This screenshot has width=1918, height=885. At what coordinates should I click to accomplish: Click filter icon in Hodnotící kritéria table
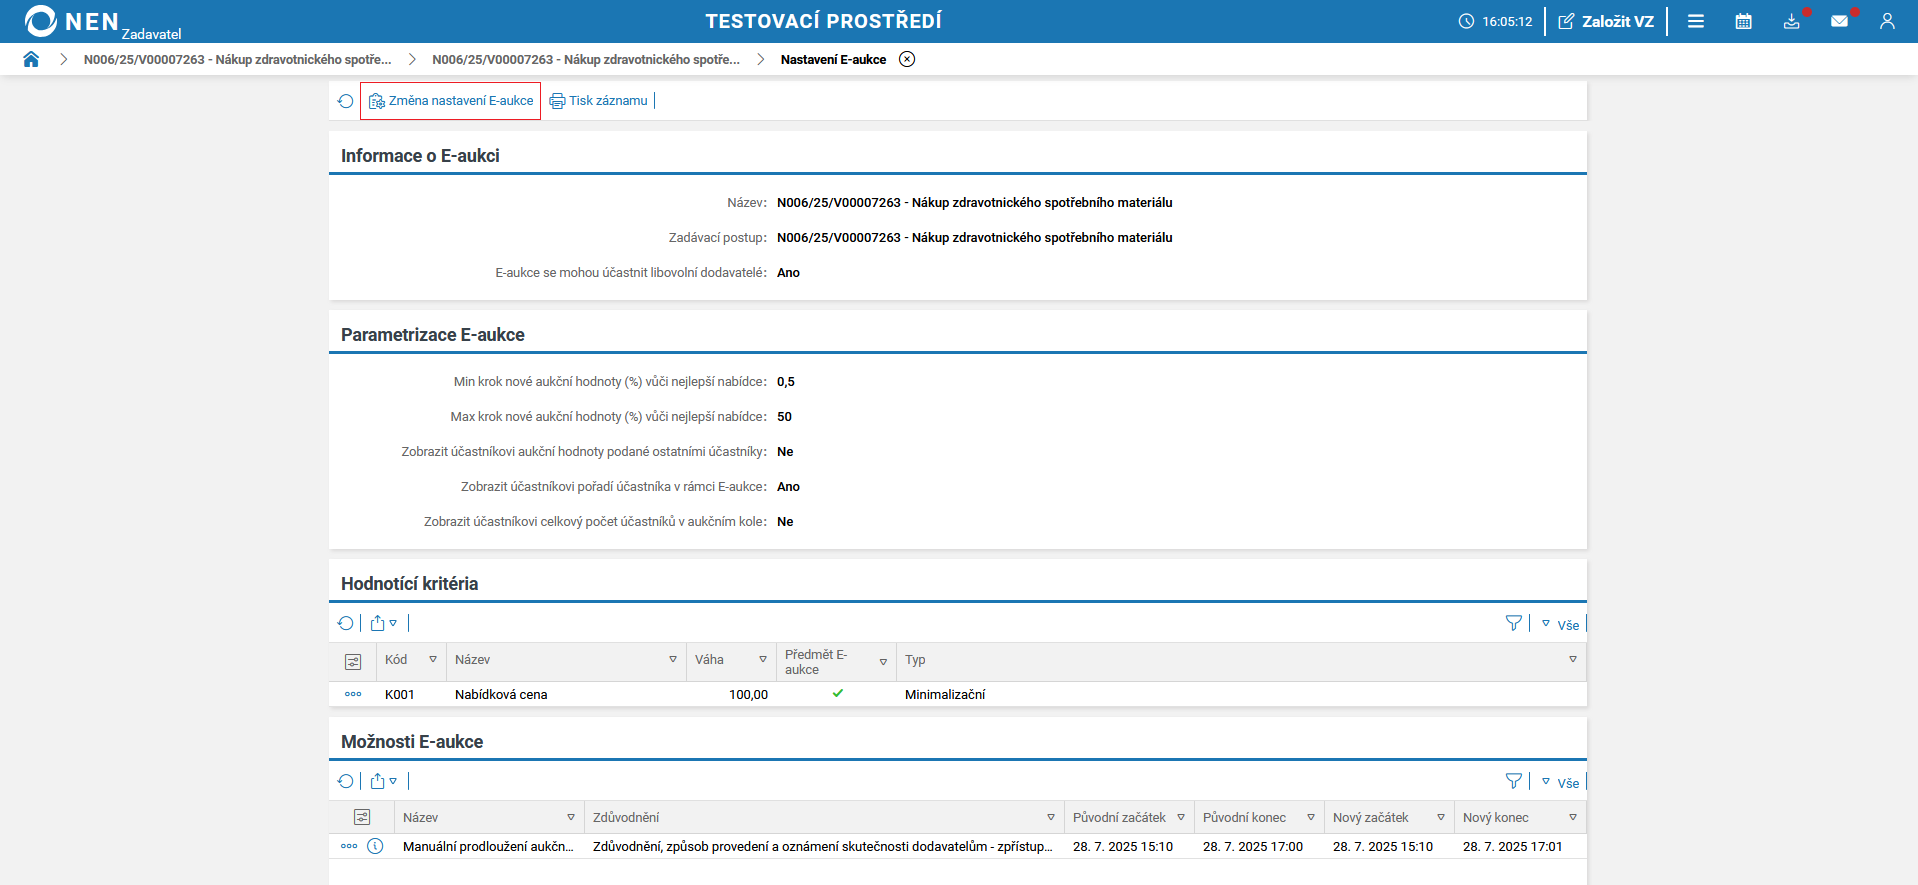(x=1513, y=623)
